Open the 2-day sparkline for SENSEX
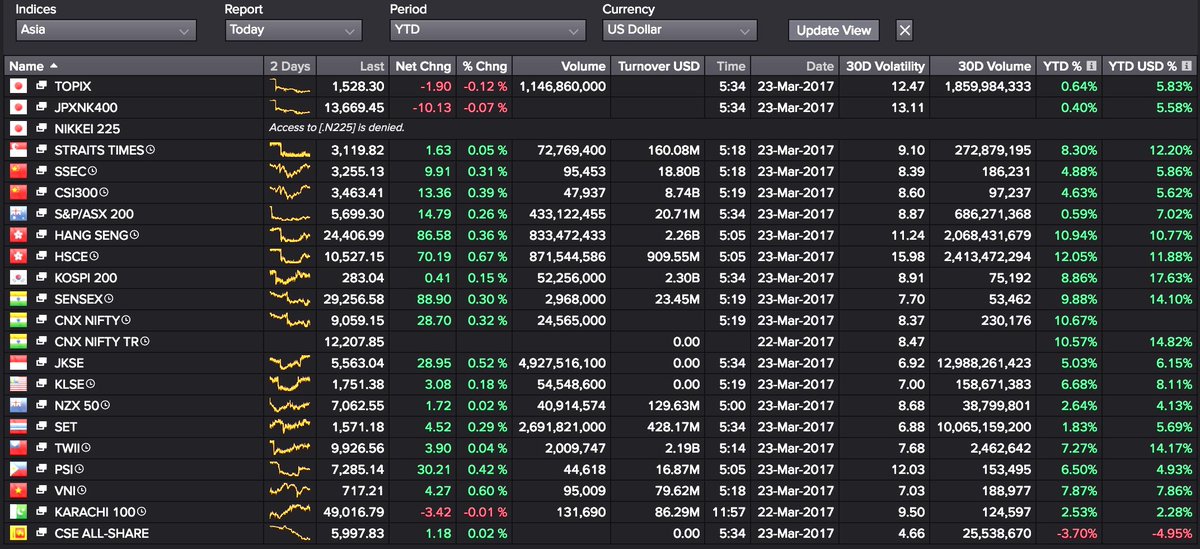This screenshot has width=1200, height=549. (x=291, y=299)
